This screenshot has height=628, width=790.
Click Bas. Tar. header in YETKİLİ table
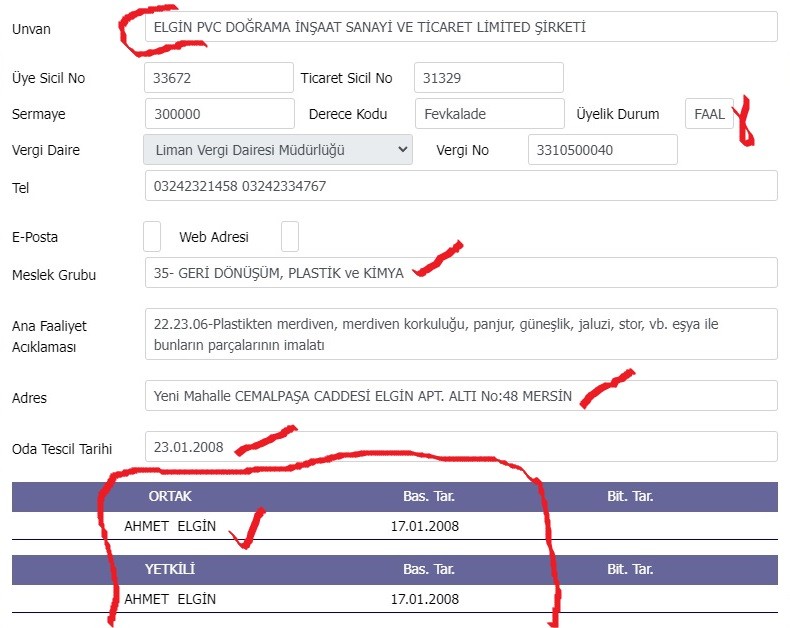pos(429,570)
